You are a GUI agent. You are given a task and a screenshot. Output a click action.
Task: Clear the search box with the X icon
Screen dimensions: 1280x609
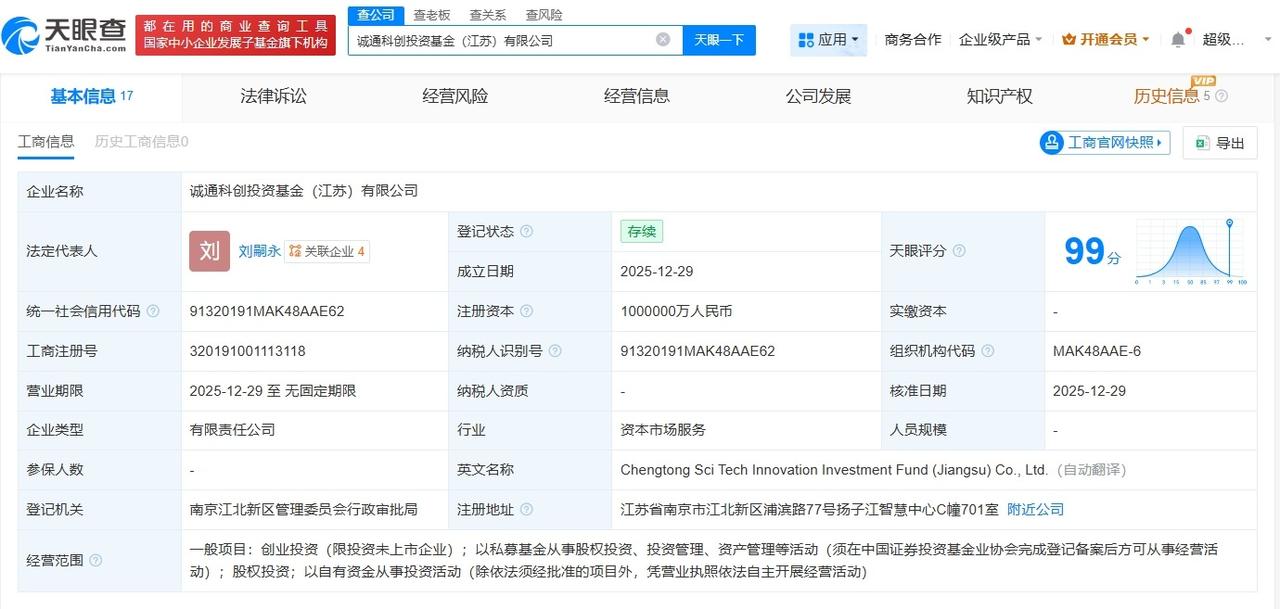[x=663, y=40]
